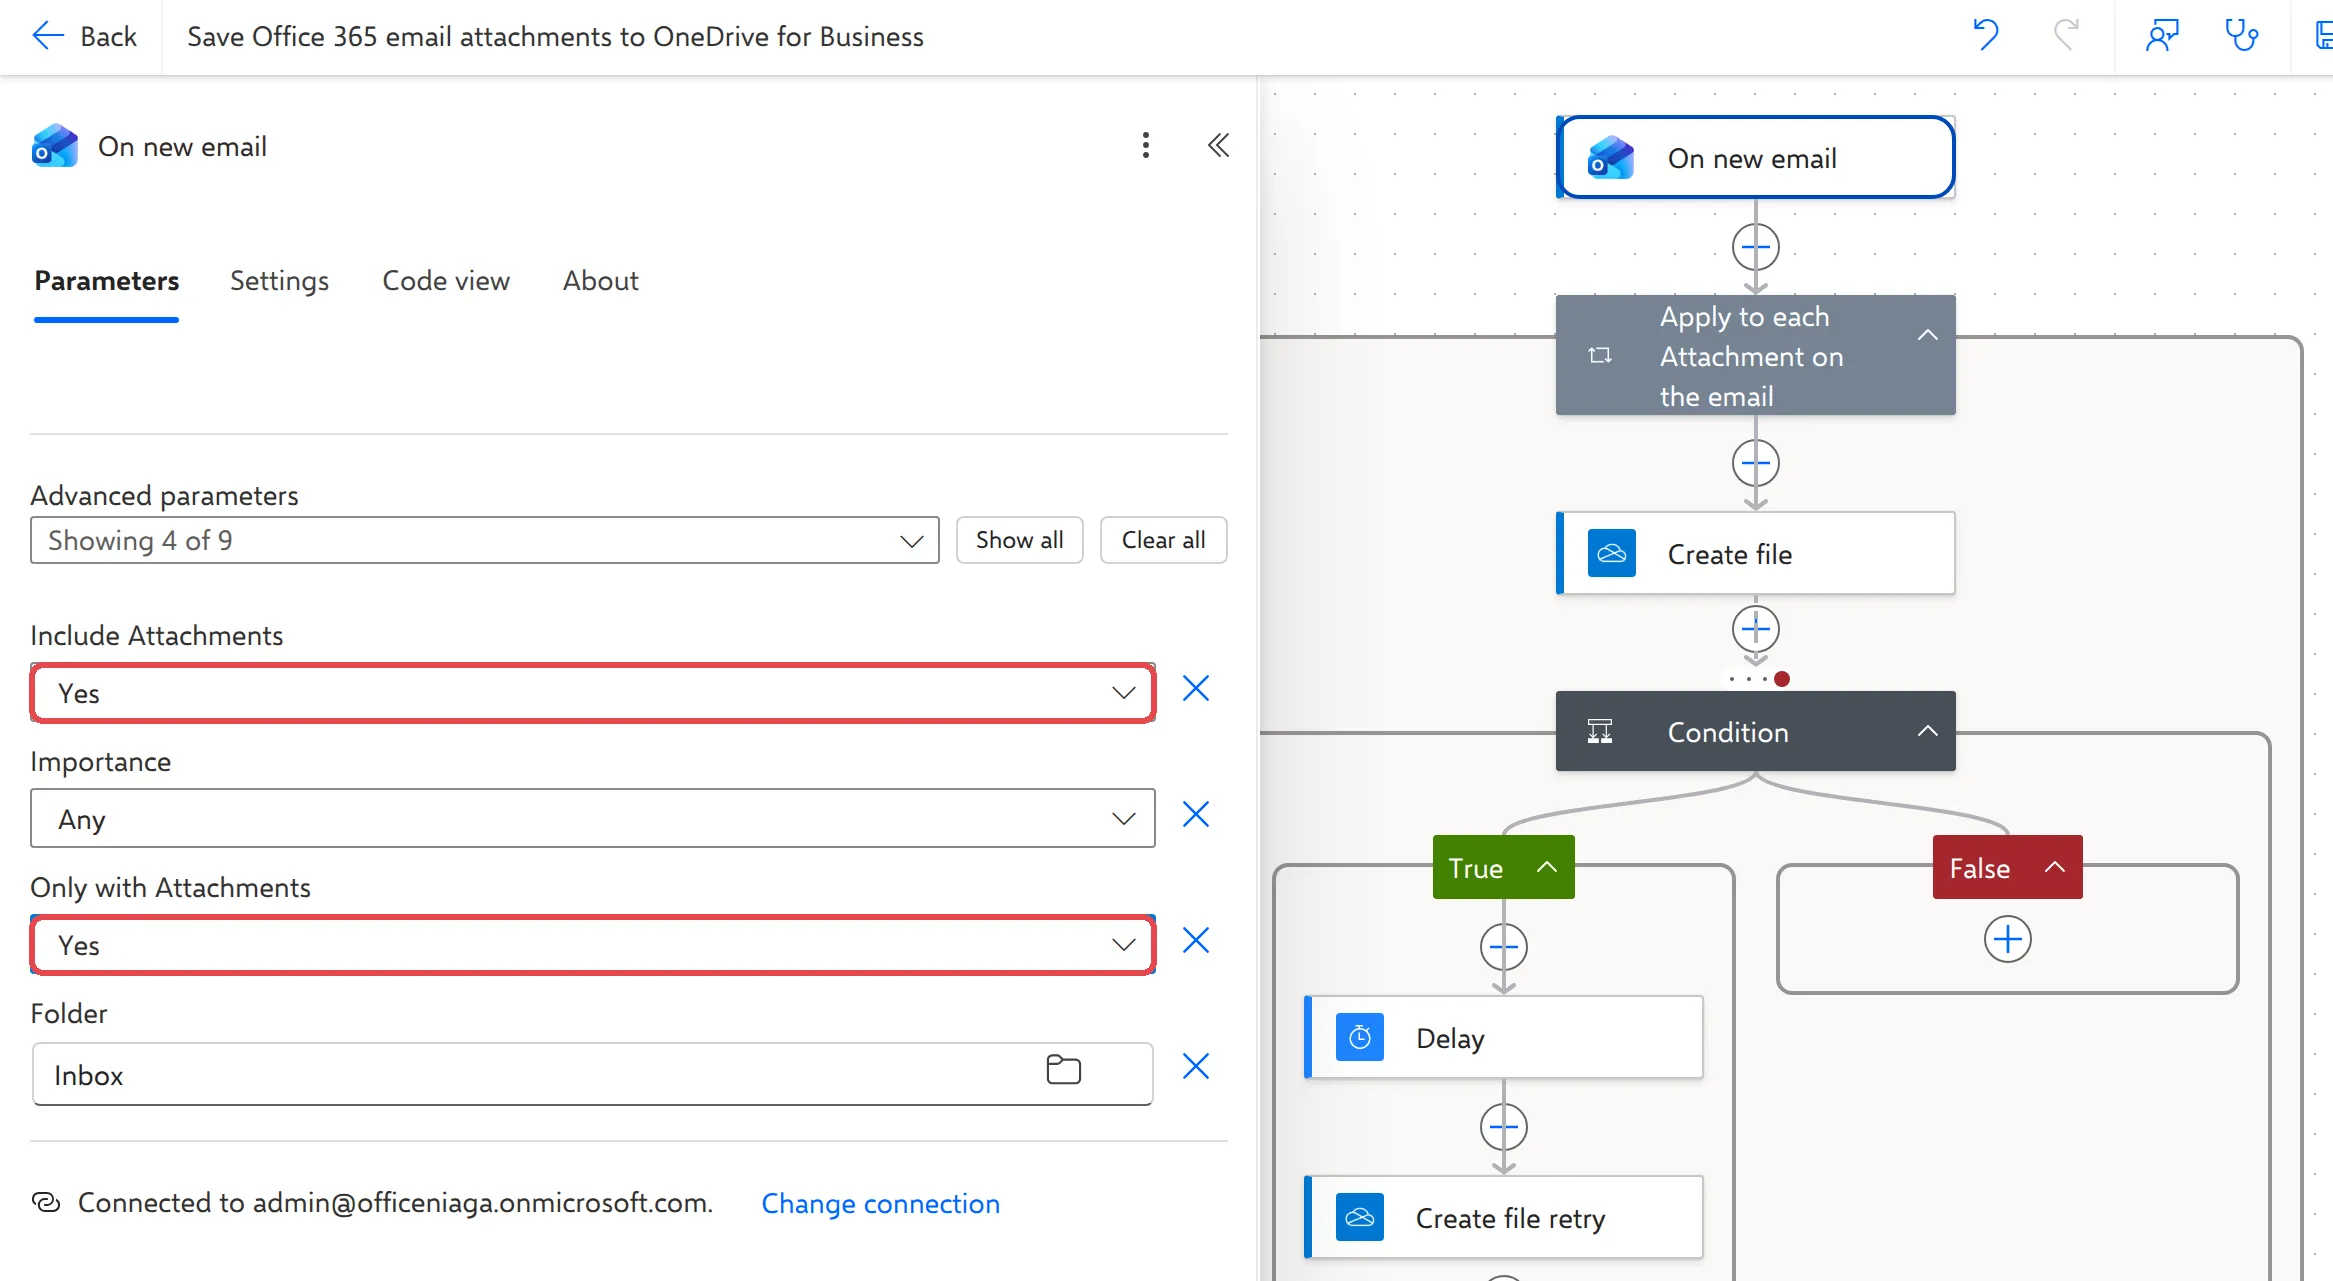The width and height of the screenshot is (2333, 1281).
Task: Open the Advanced parameters Showing 4 of 9 dropdown
Action: tap(485, 540)
